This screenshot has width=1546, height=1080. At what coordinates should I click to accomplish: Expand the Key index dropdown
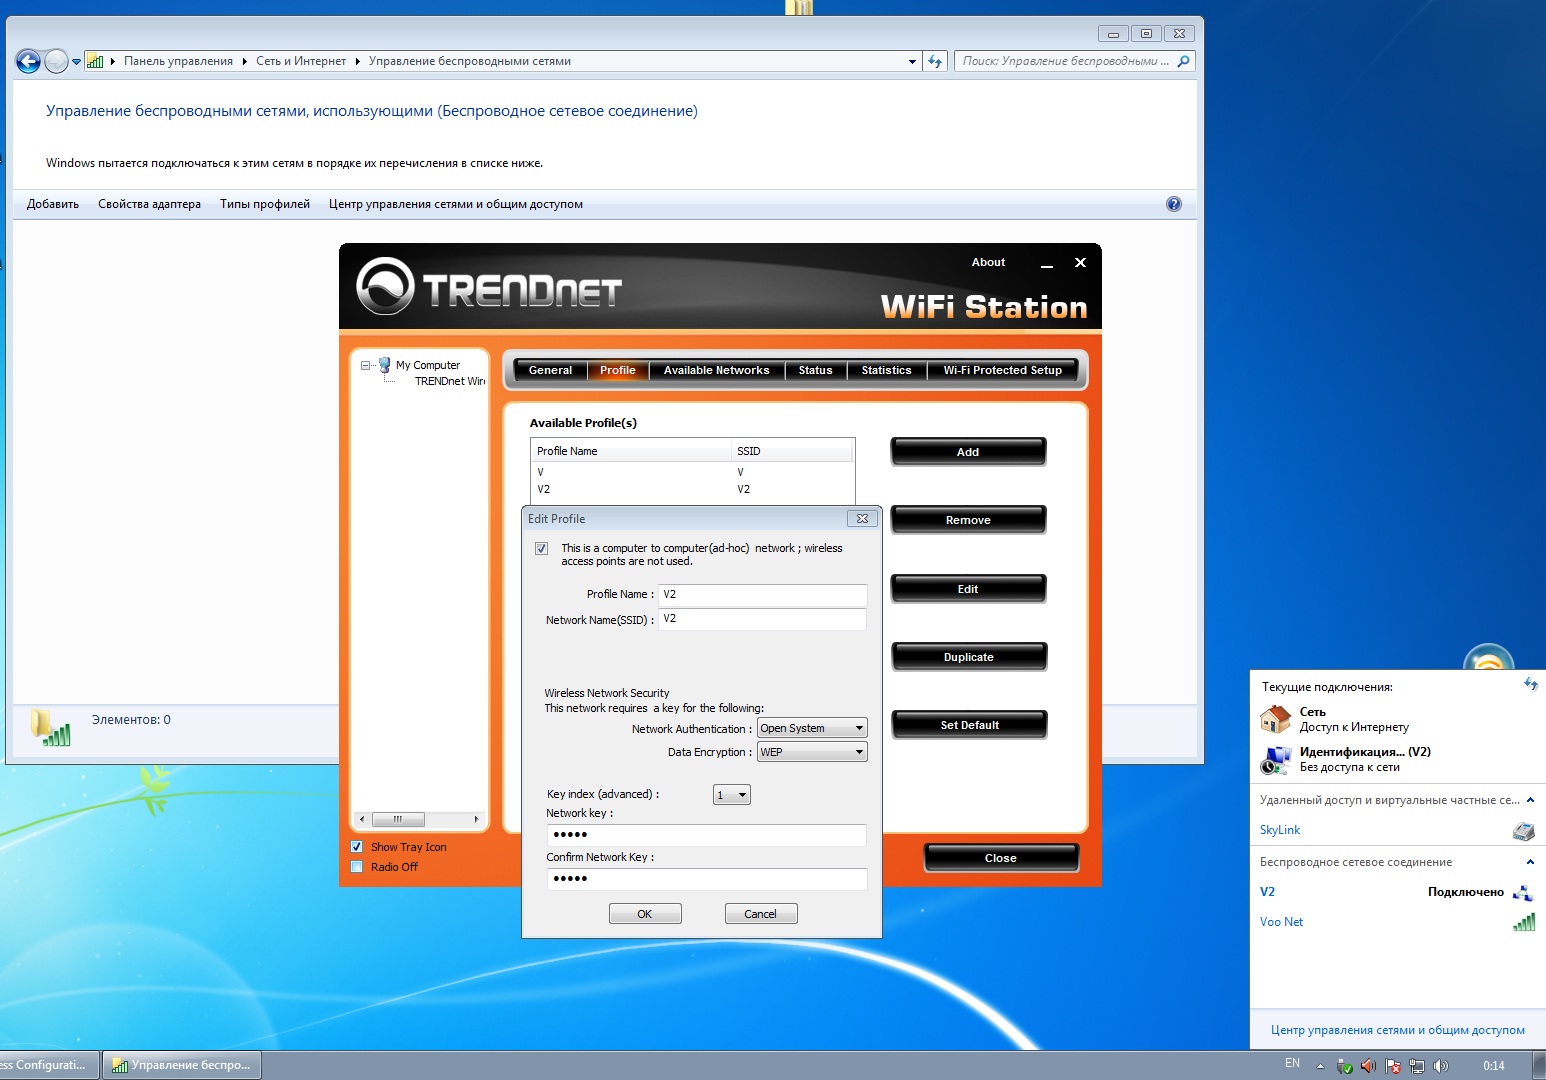pos(731,795)
